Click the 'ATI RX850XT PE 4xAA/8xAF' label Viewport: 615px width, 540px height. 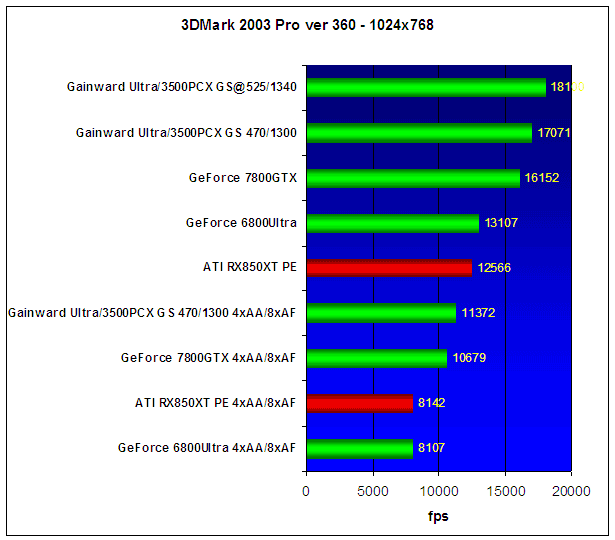coord(215,403)
